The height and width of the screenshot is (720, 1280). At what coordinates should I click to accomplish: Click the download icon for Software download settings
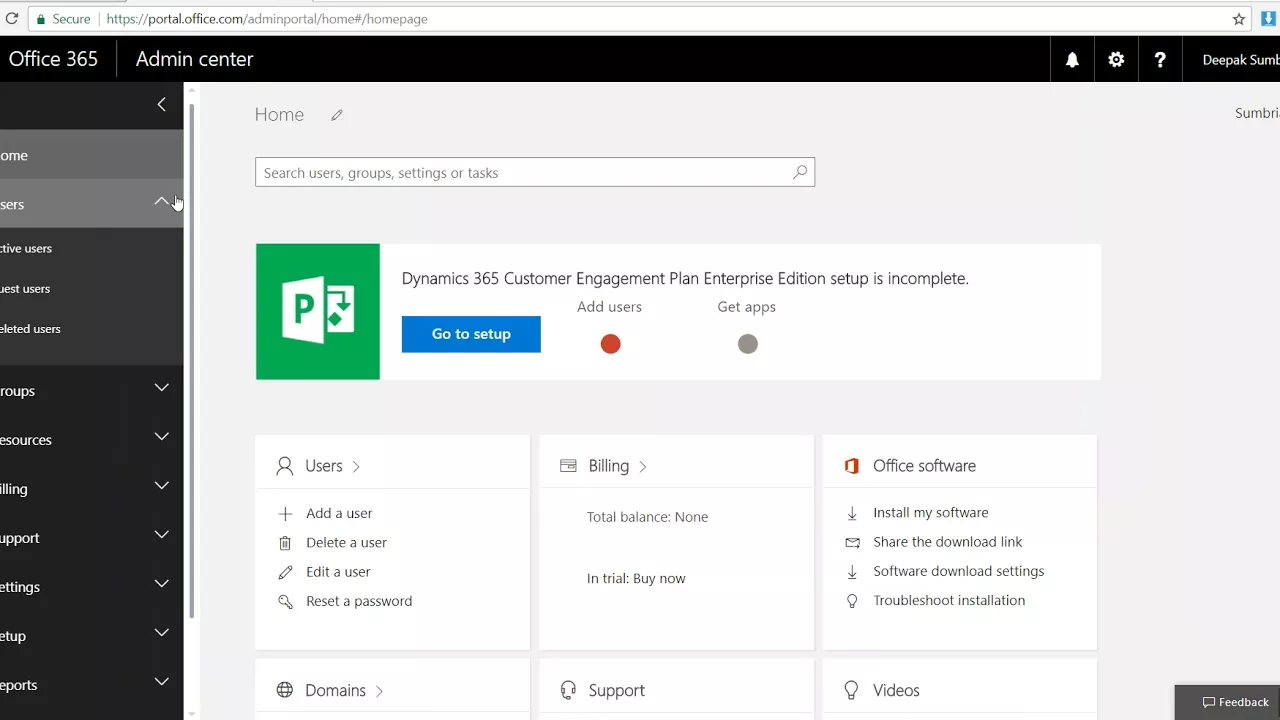click(x=852, y=571)
